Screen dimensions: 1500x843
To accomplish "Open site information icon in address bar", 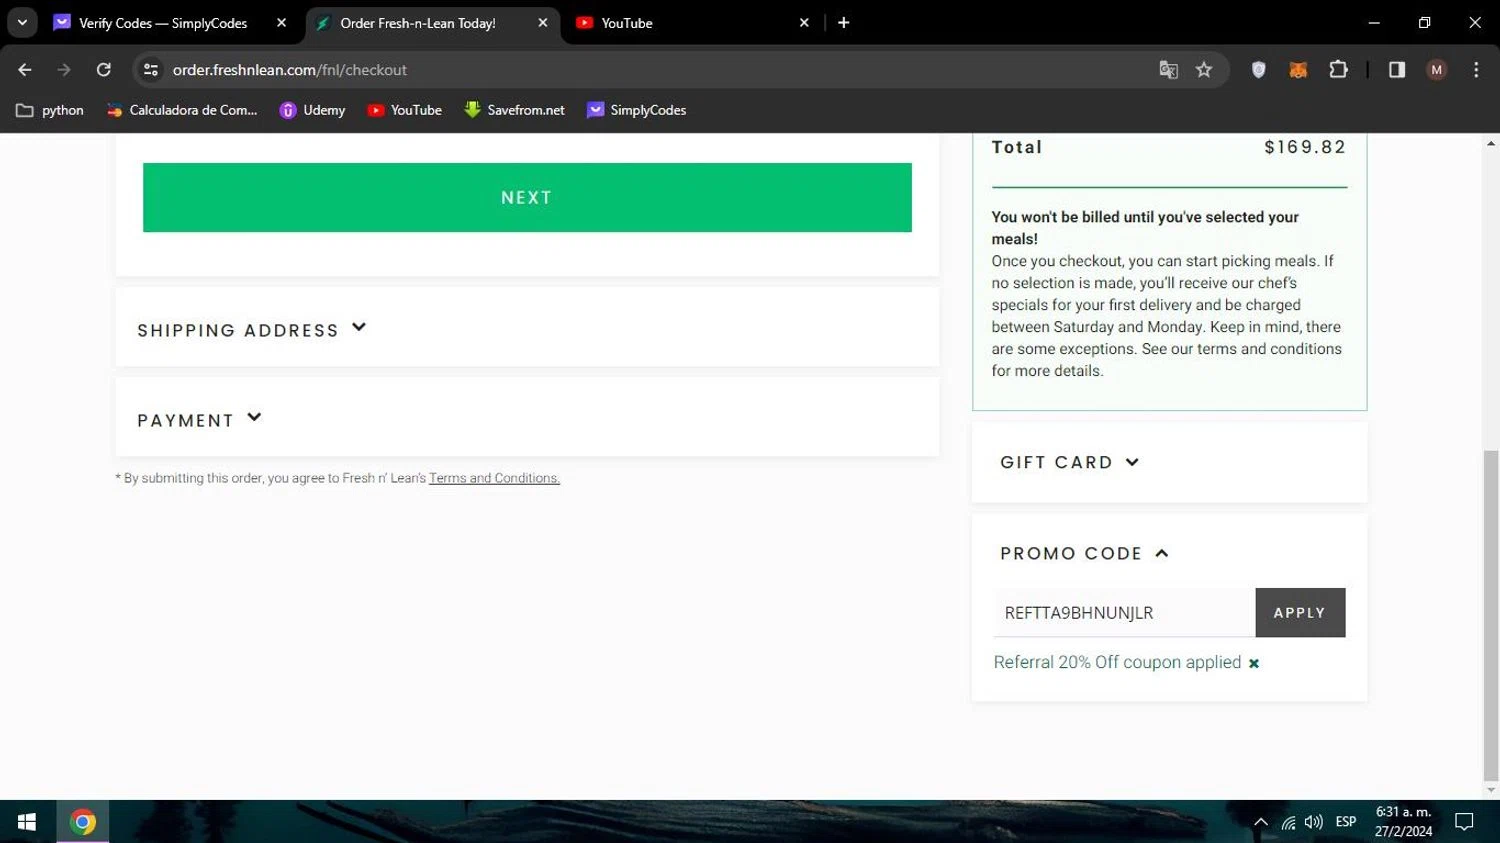I will tap(151, 70).
